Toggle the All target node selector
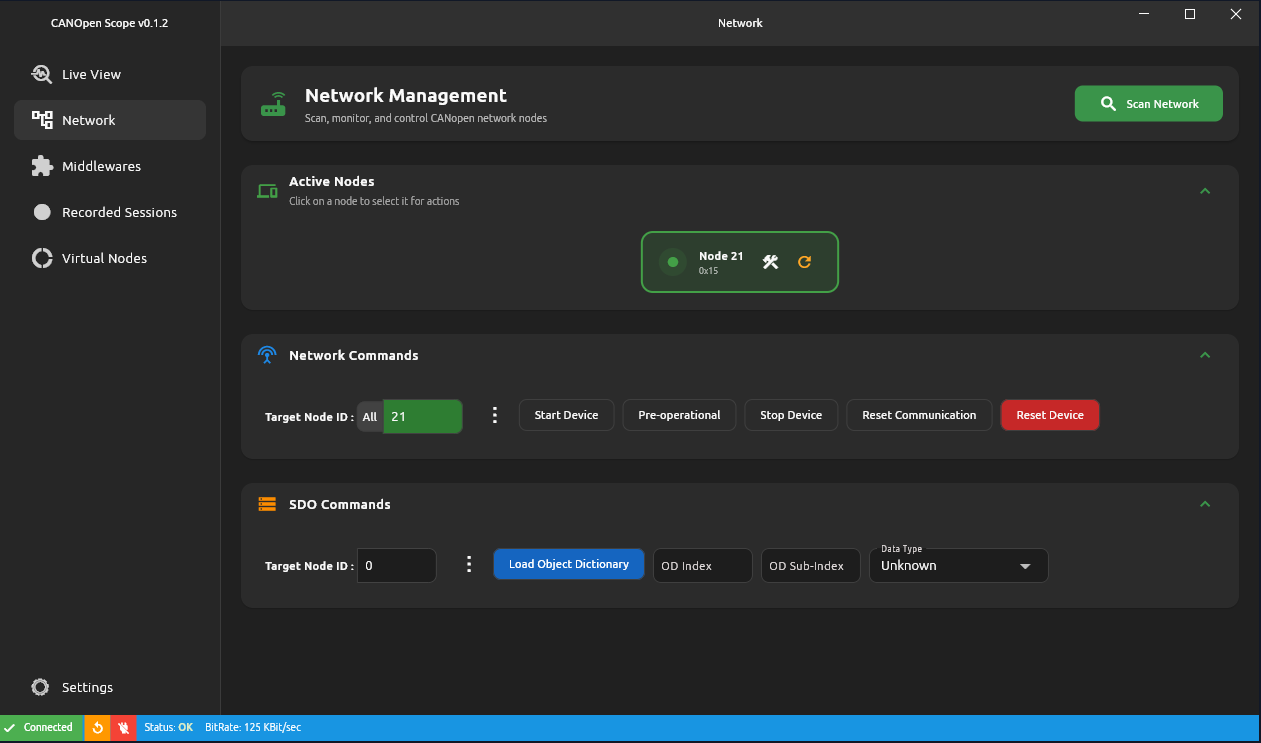Viewport: 1261px width, 743px height. click(x=369, y=416)
